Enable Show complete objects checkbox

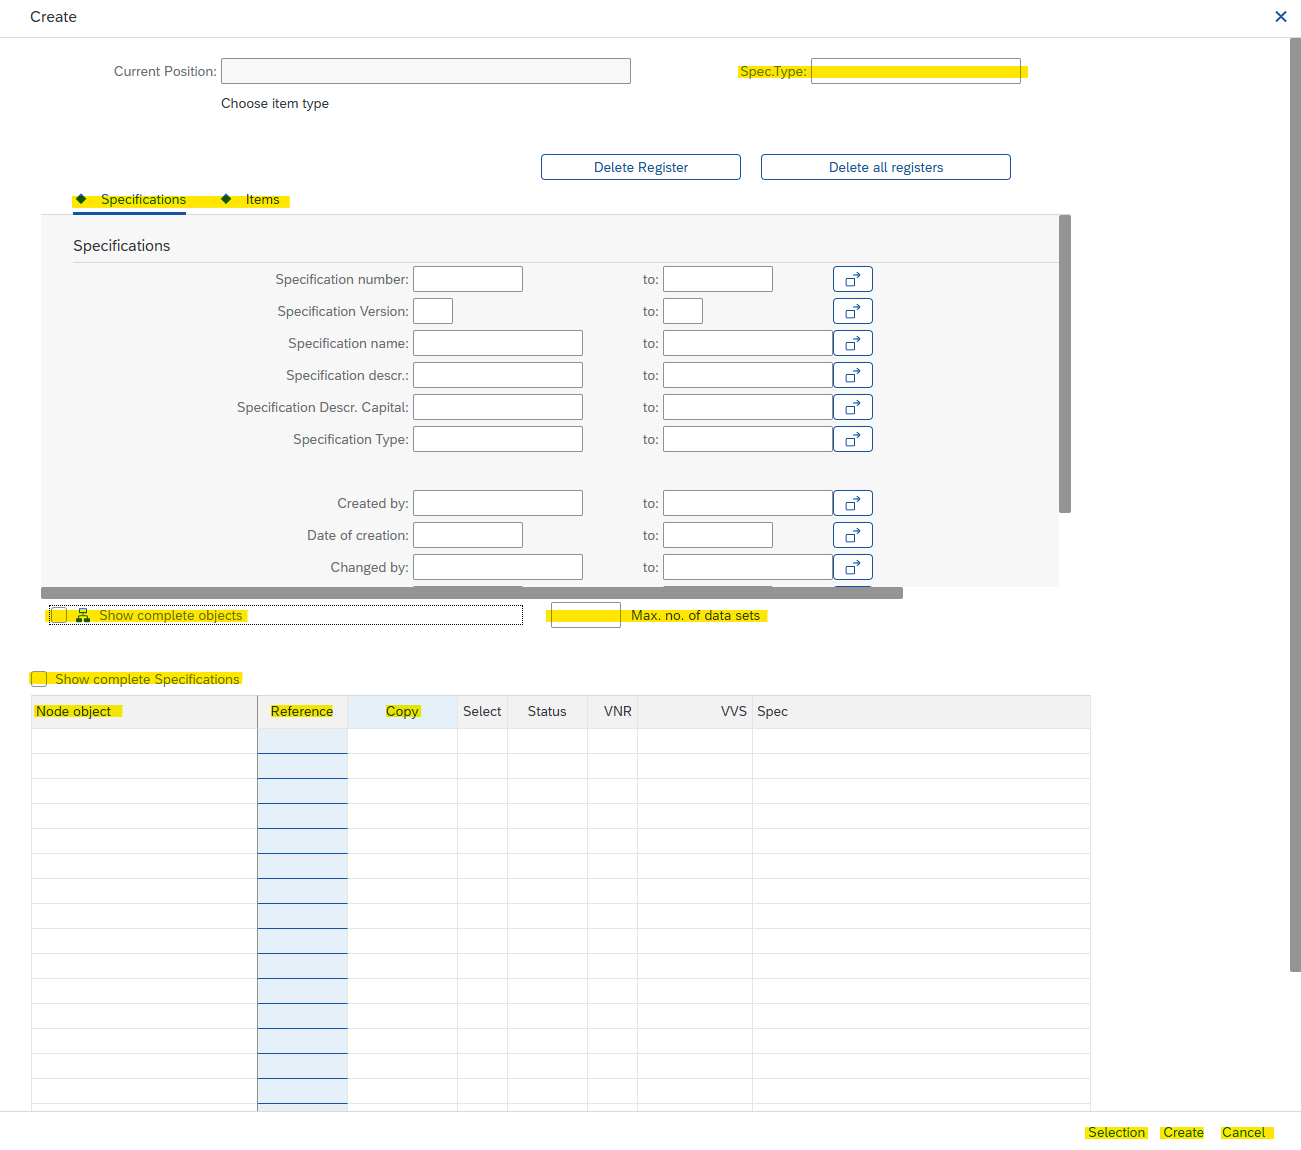click(59, 615)
